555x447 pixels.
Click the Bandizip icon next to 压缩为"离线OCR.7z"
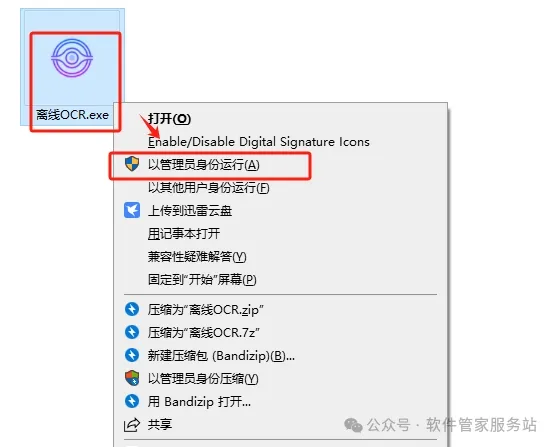coord(132,332)
